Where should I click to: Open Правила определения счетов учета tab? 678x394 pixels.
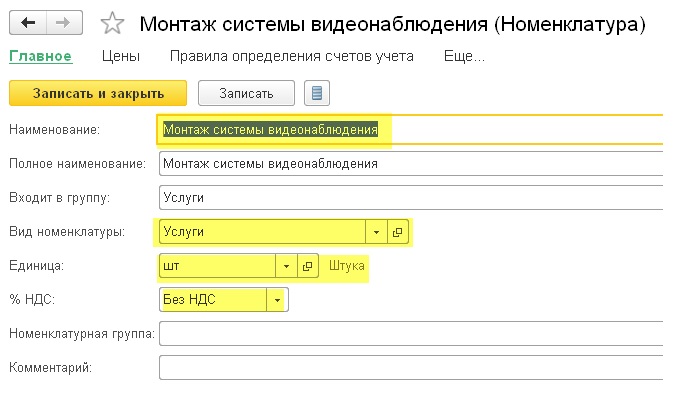[x=291, y=56]
